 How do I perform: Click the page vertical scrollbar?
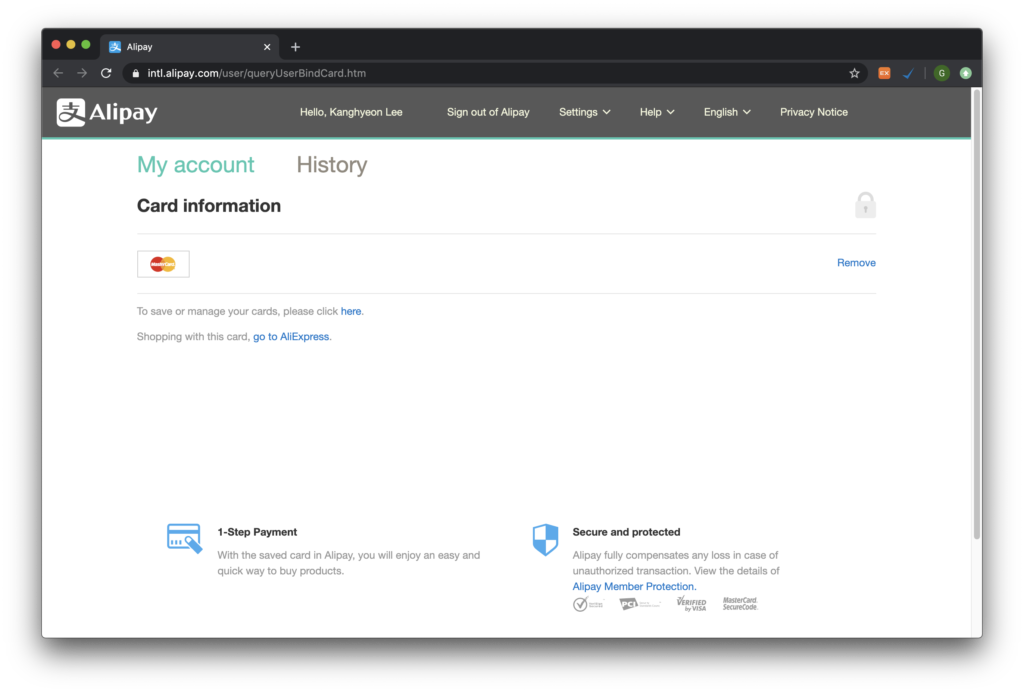tap(977, 314)
